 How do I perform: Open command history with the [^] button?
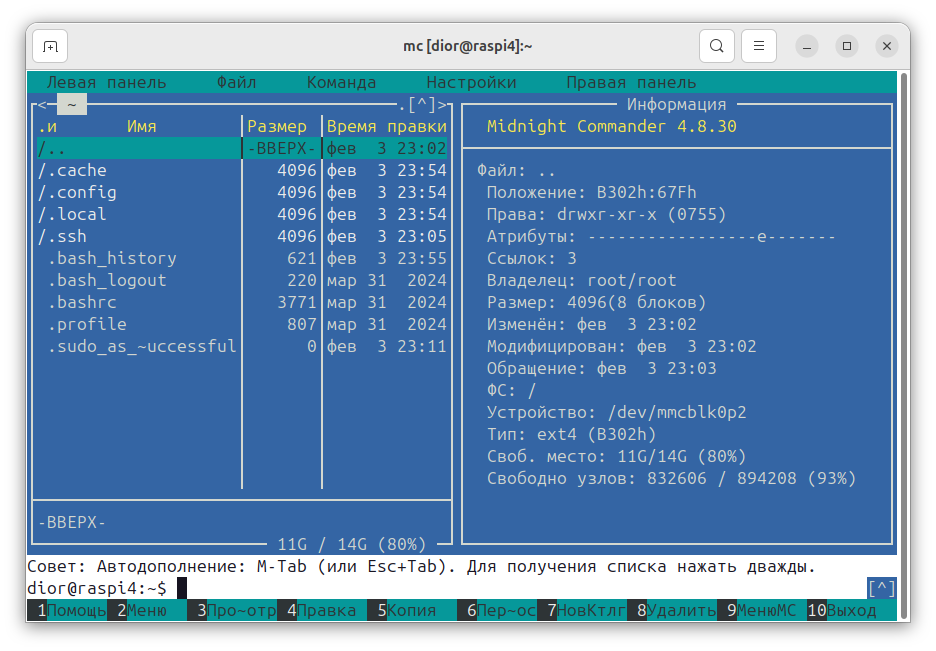click(882, 588)
